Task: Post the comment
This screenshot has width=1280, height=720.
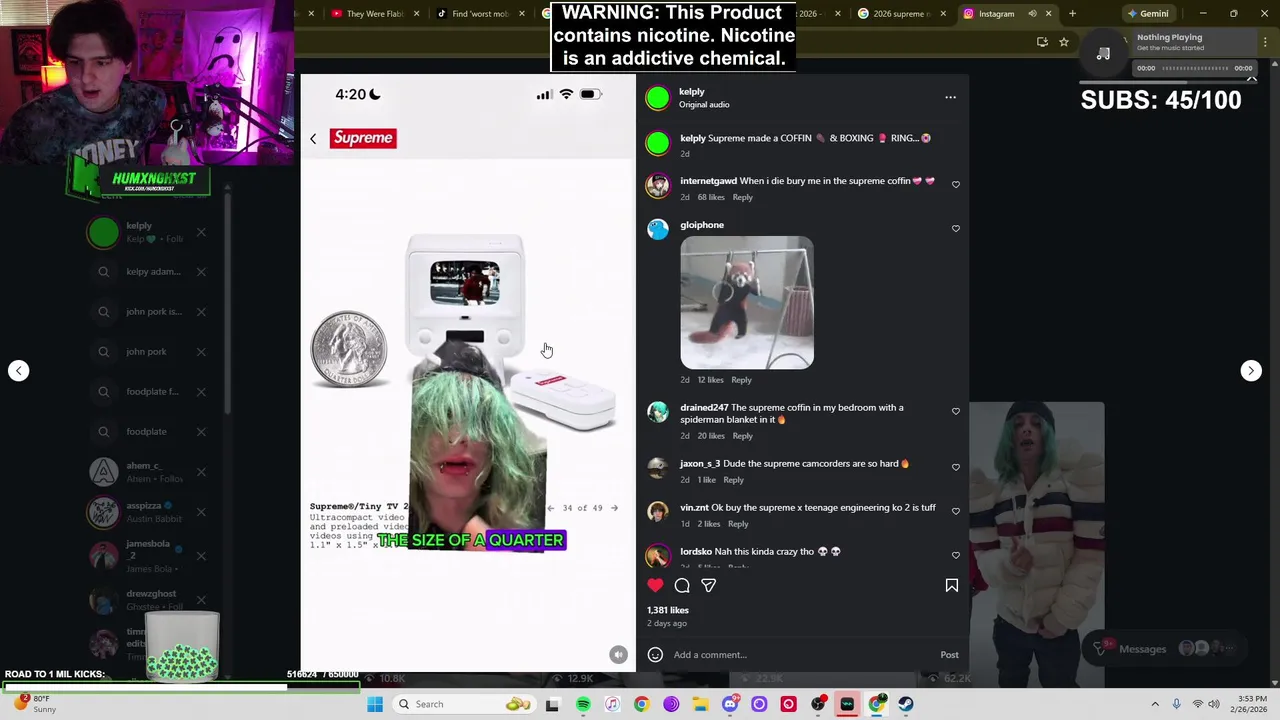Action: pyautogui.click(x=949, y=655)
